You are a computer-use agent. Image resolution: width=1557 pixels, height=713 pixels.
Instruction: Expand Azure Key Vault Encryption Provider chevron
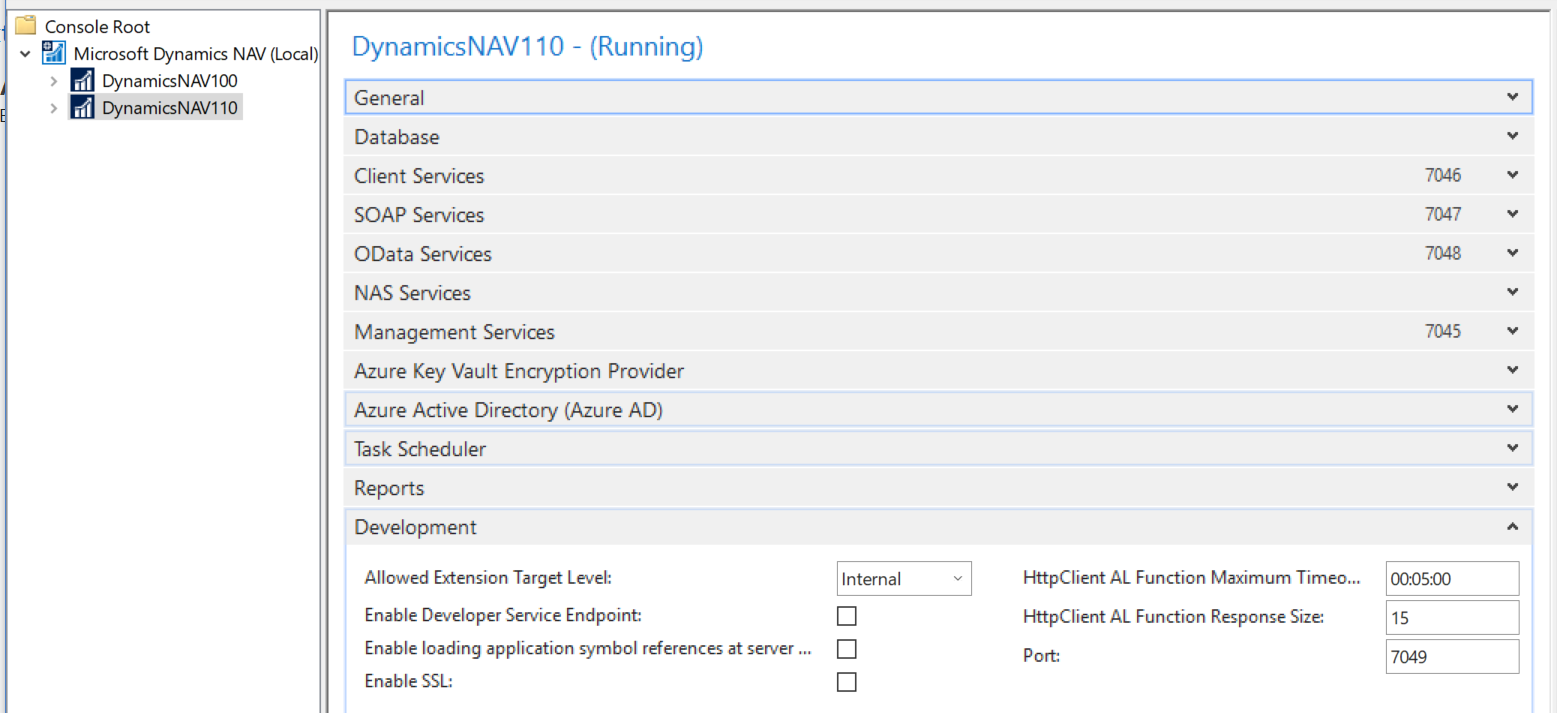pyautogui.click(x=1512, y=370)
